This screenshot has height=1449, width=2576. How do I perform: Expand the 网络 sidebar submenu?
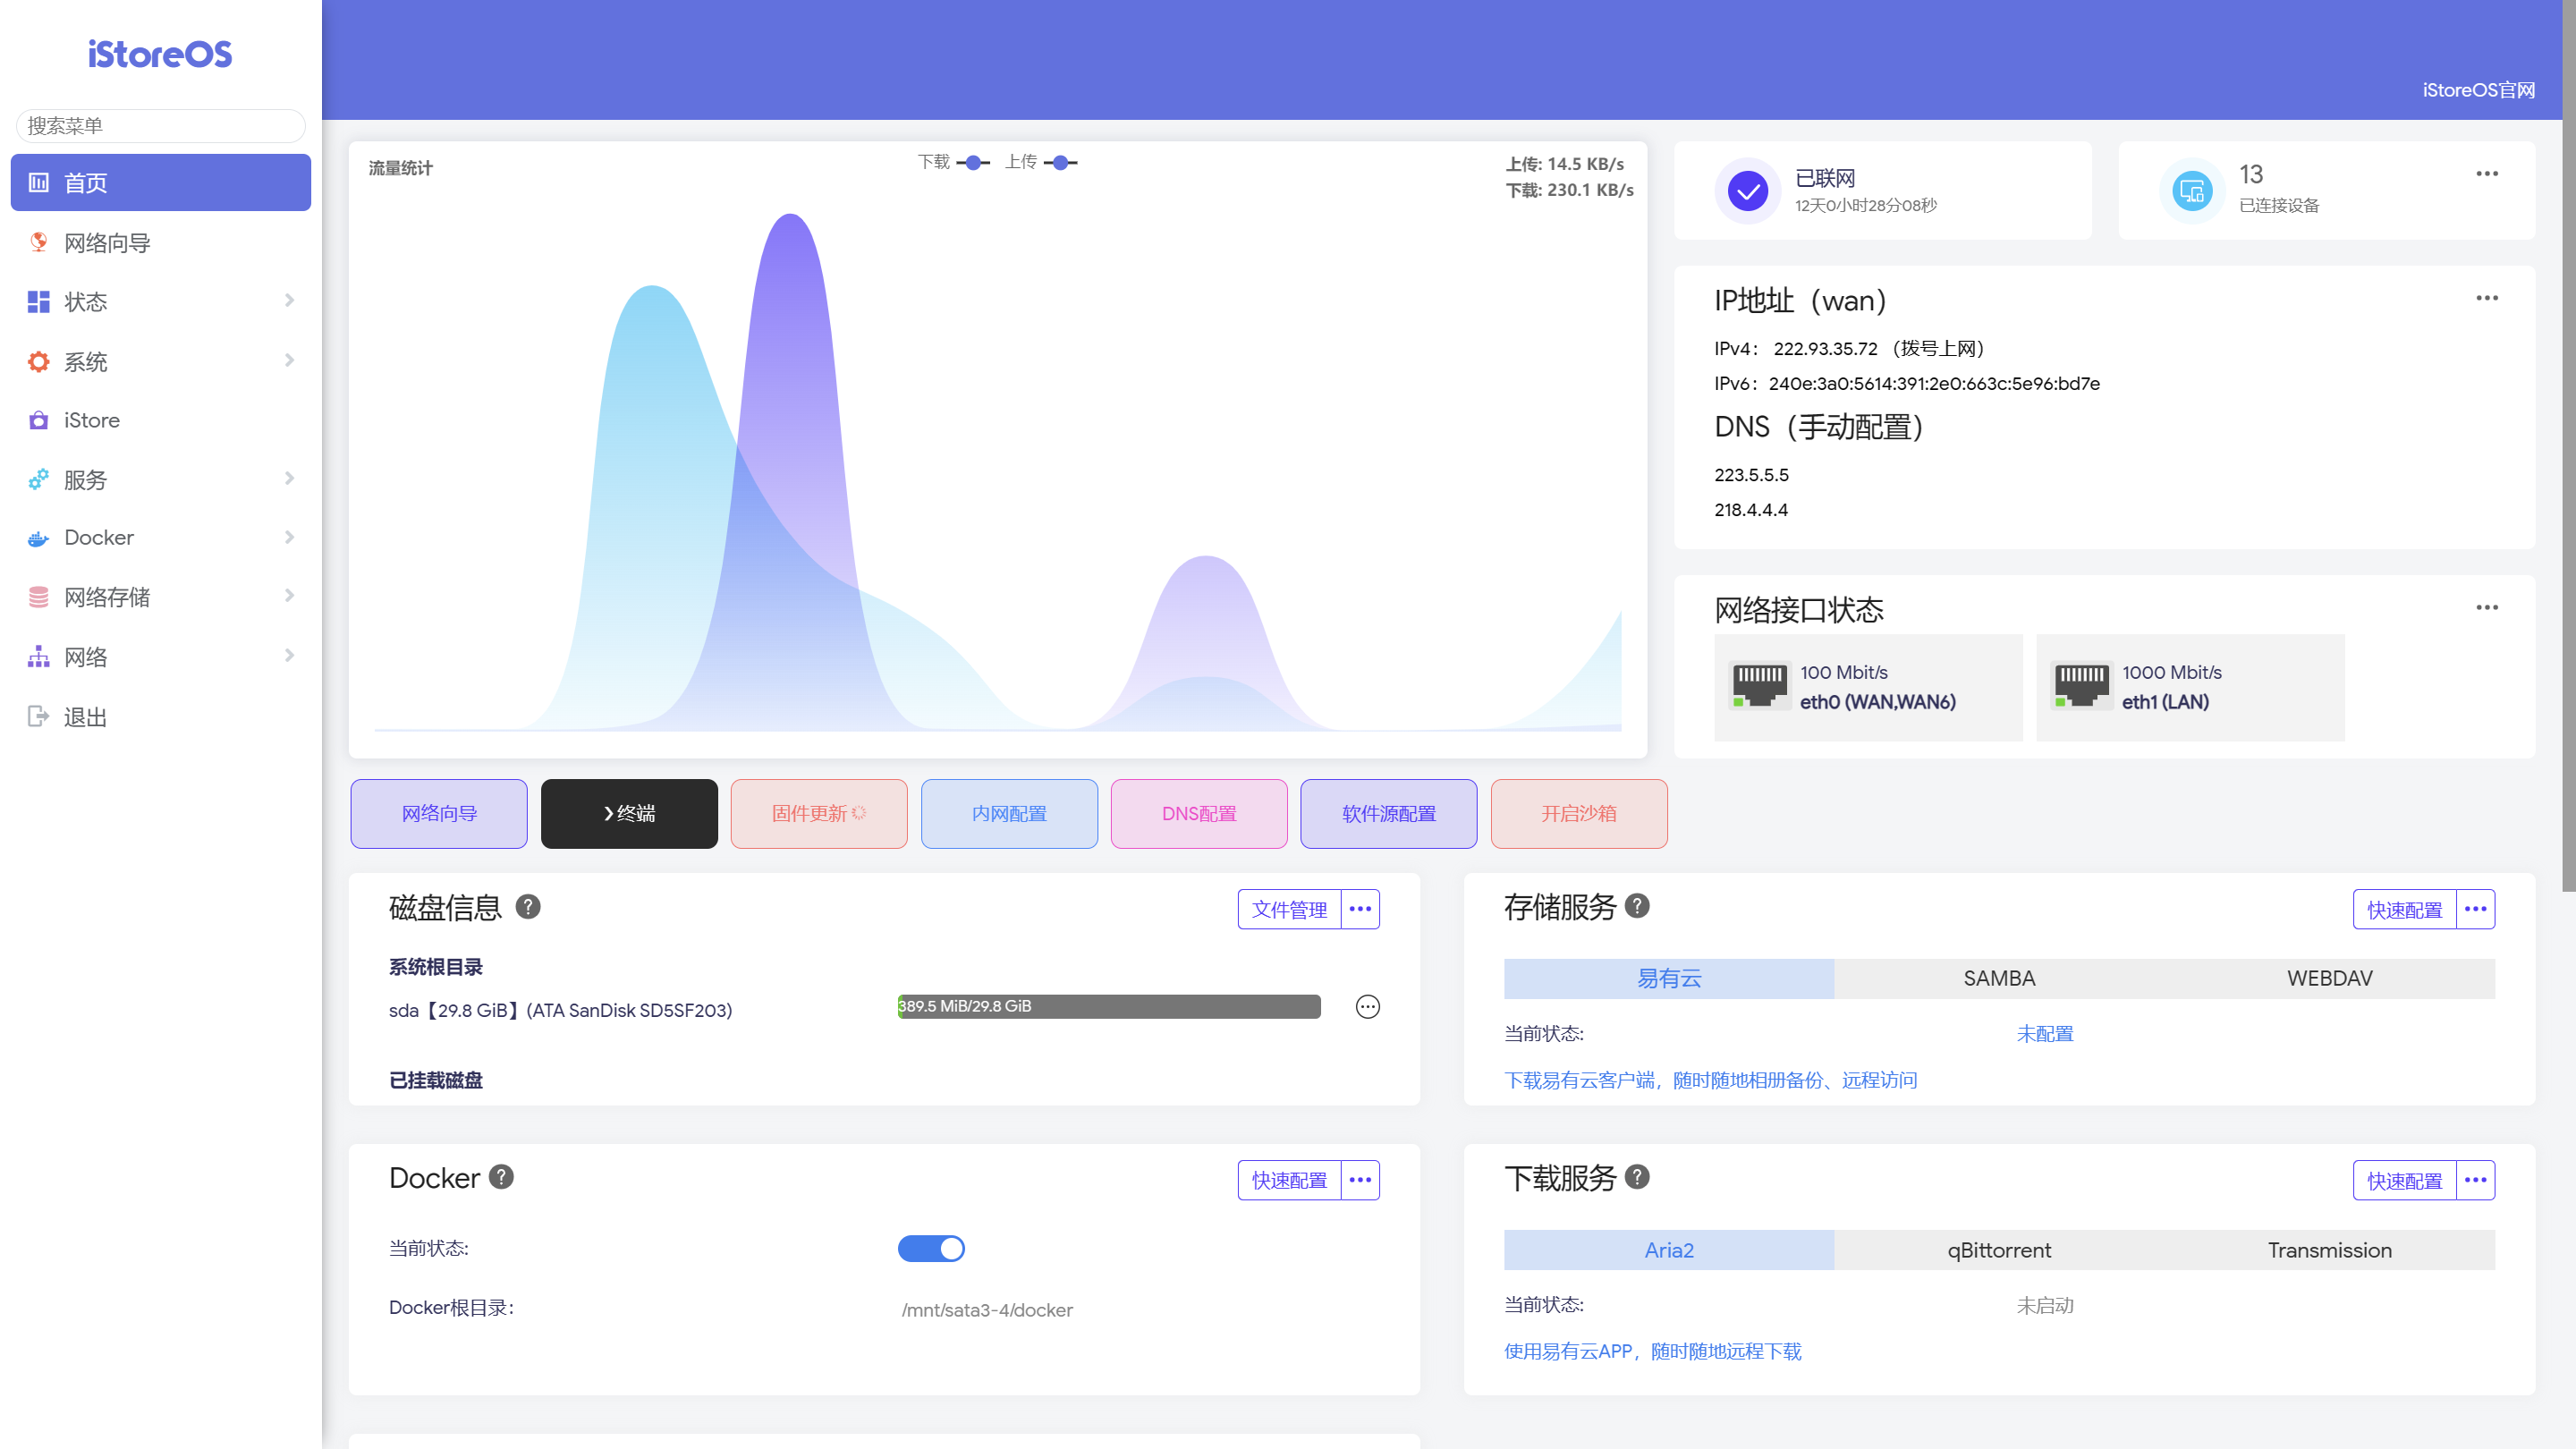point(86,656)
